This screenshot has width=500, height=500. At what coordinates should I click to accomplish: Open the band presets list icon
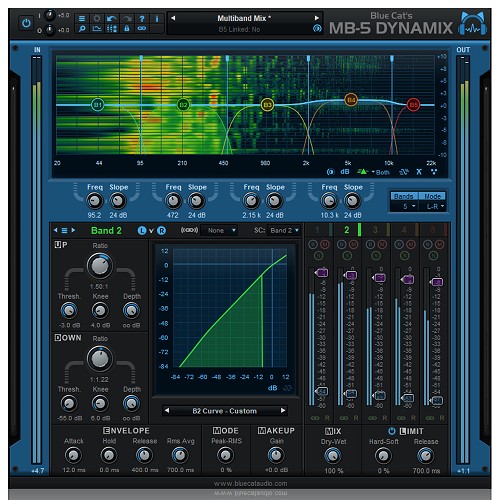click(64, 230)
